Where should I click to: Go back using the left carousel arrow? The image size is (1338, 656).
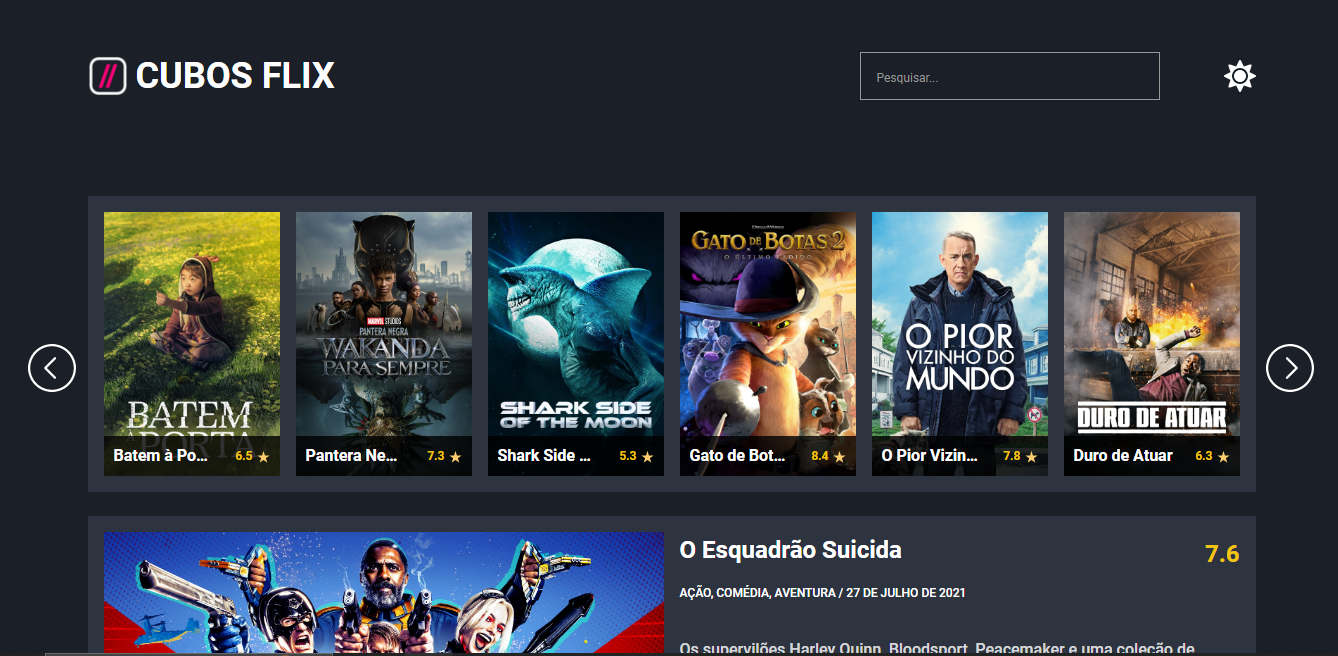(52, 368)
